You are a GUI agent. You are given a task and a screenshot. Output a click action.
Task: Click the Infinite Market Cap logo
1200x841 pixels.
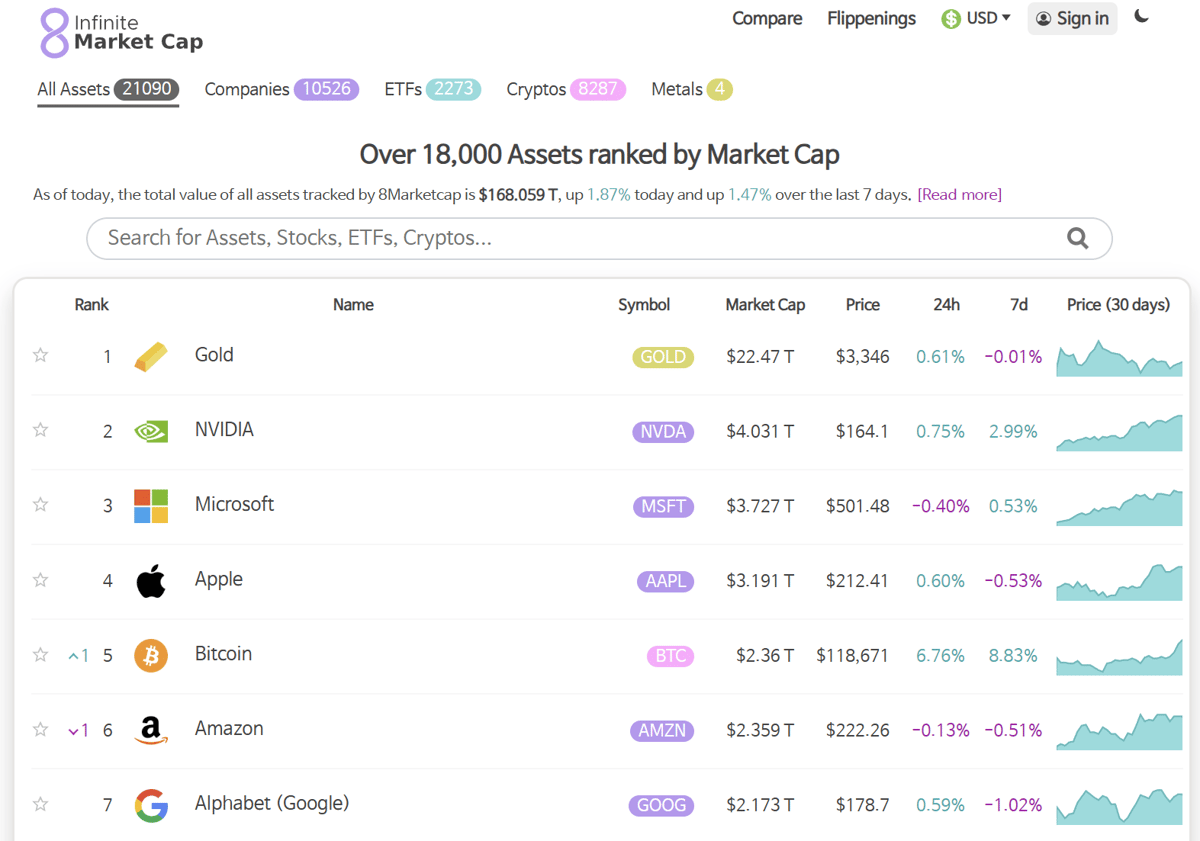[x=120, y=32]
